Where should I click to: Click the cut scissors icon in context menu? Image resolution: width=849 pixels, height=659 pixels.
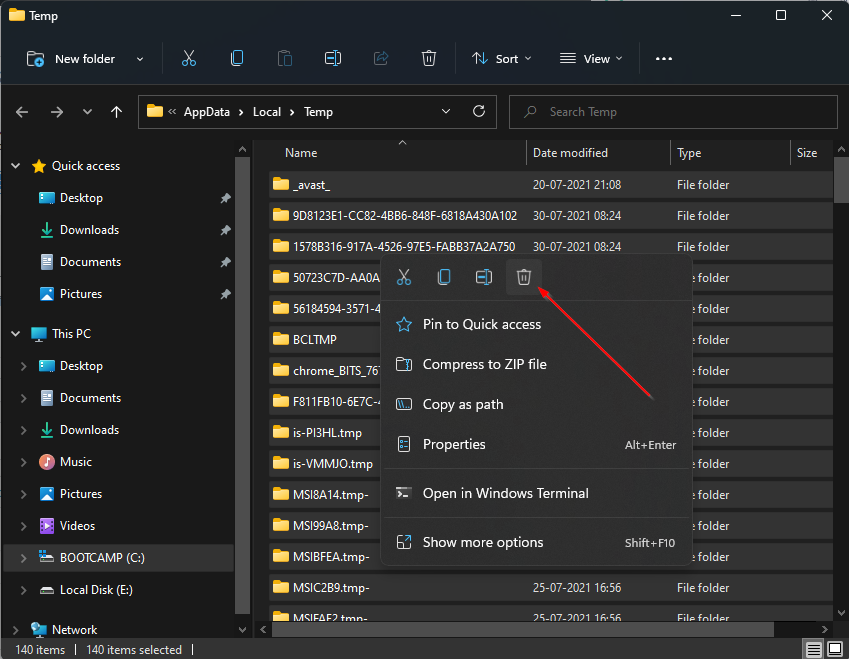point(404,277)
